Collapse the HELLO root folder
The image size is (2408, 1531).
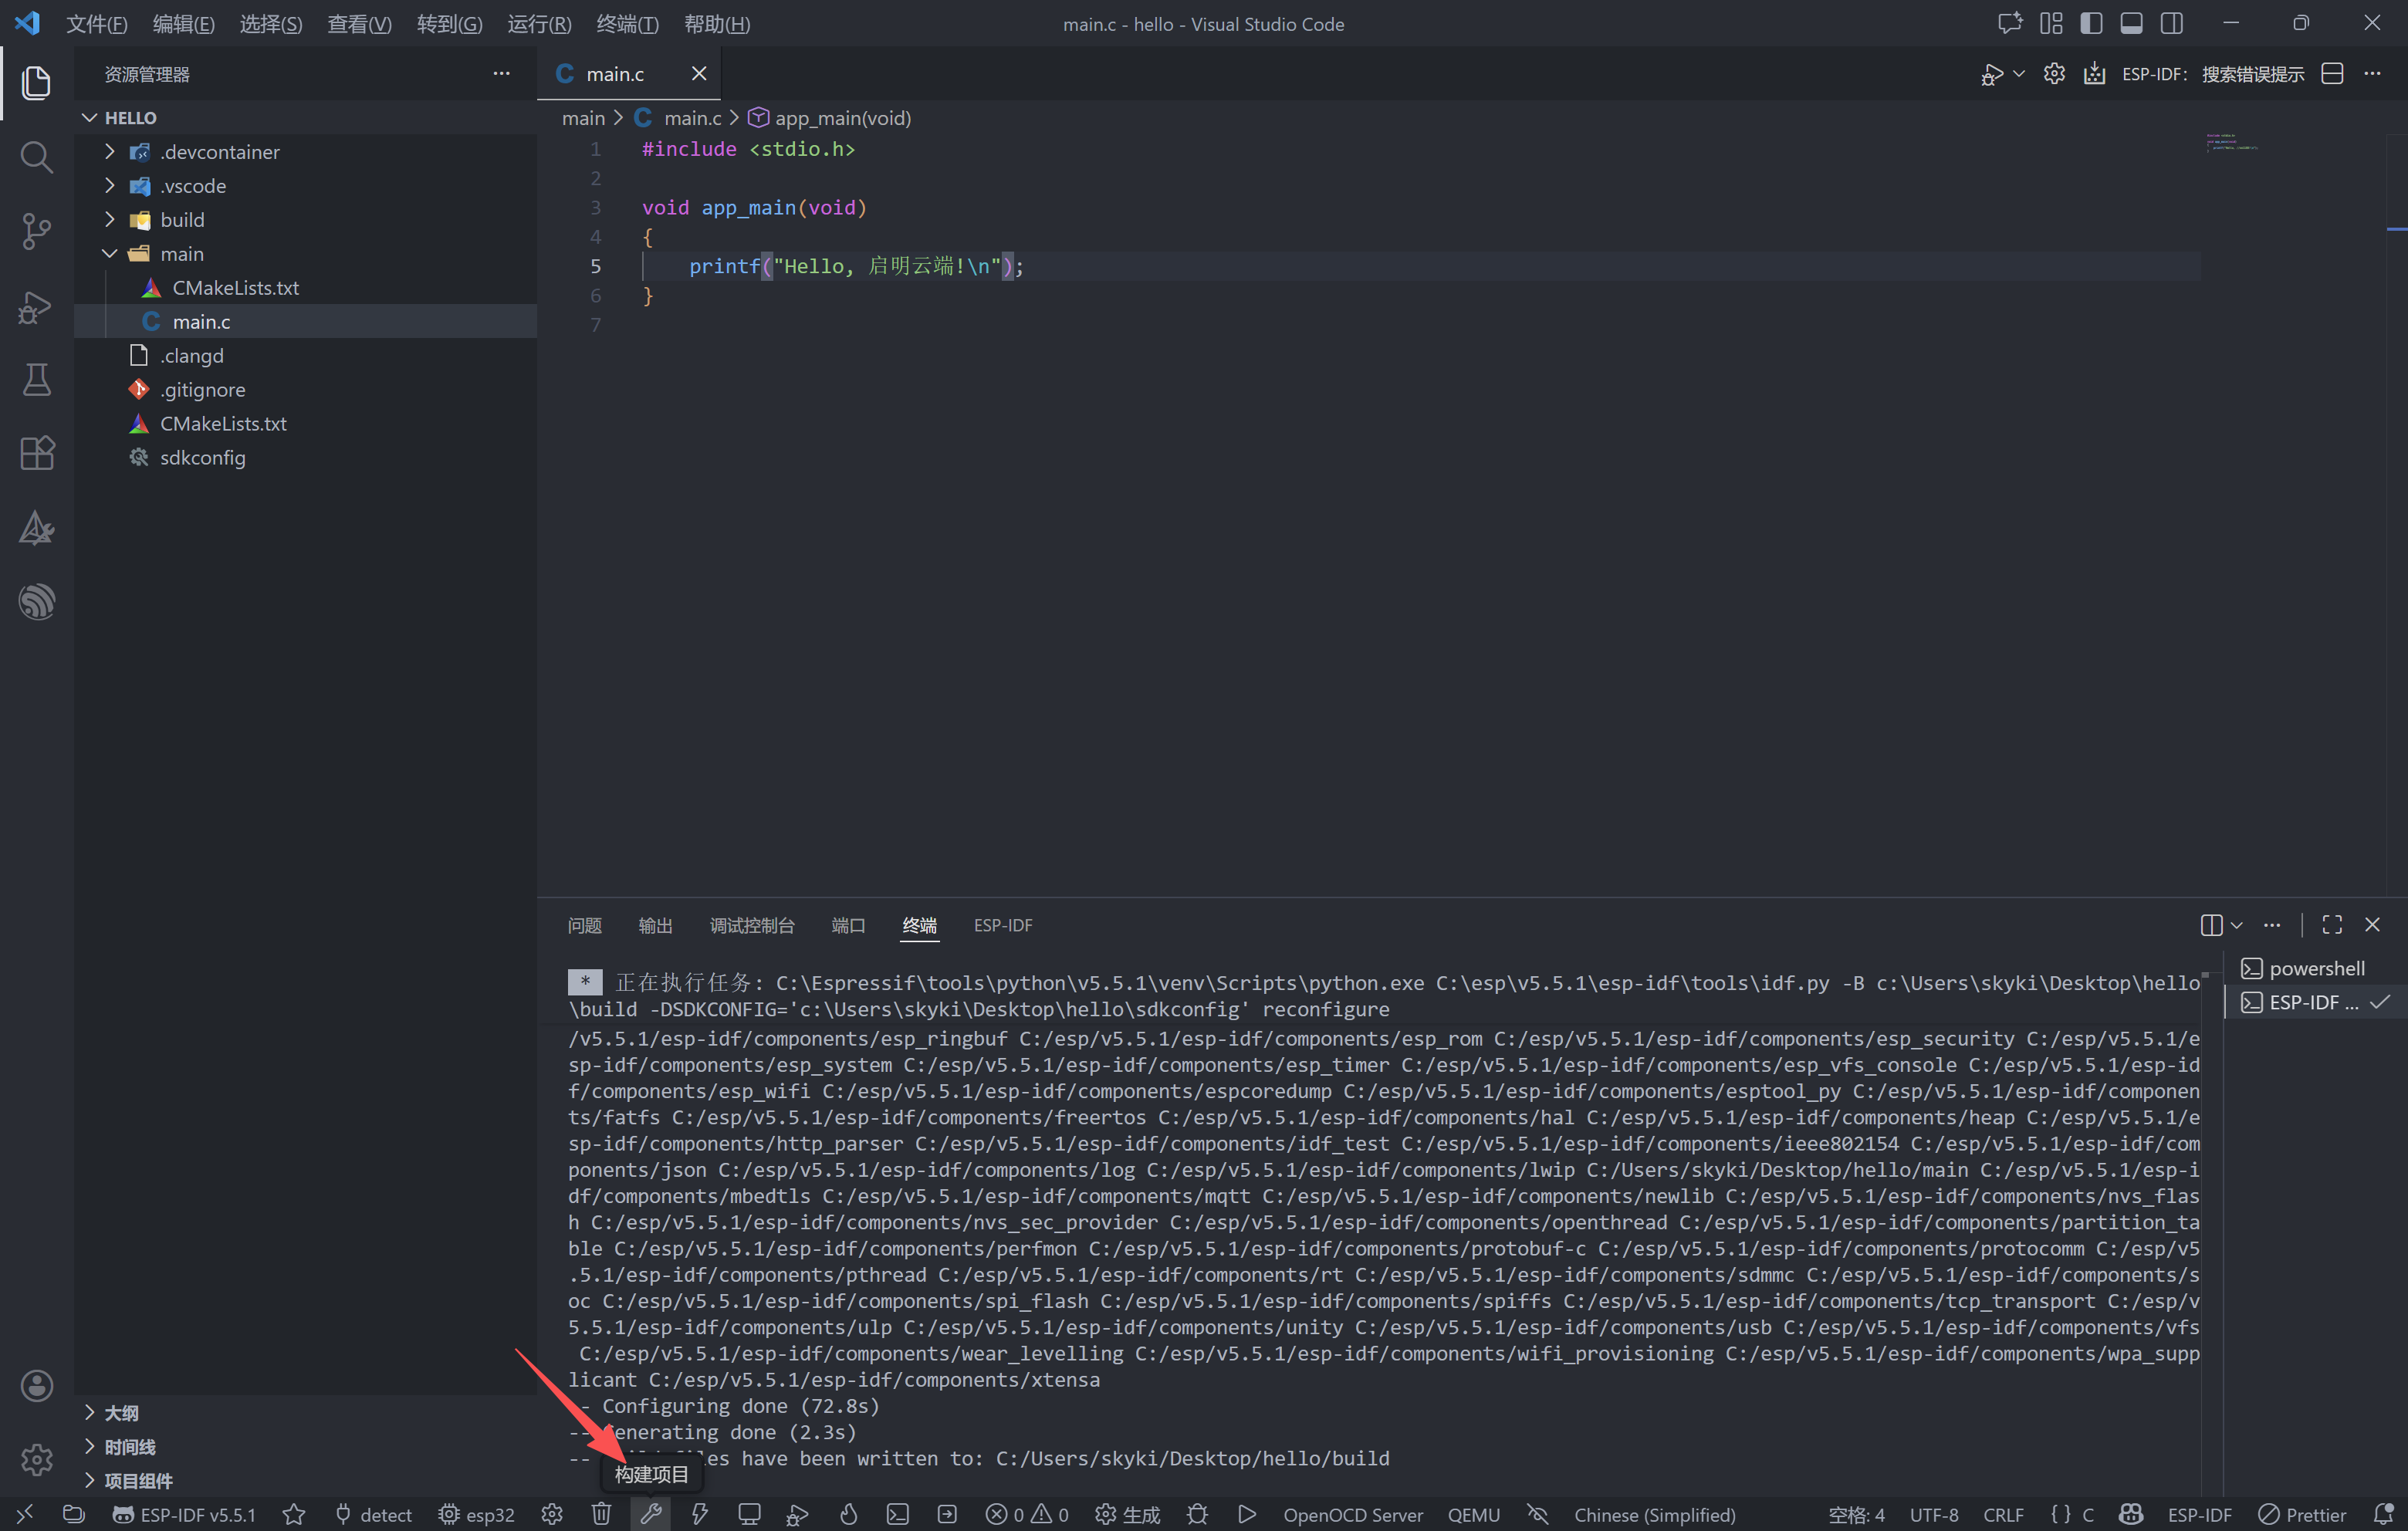pyautogui.click(x=90, y=117)
